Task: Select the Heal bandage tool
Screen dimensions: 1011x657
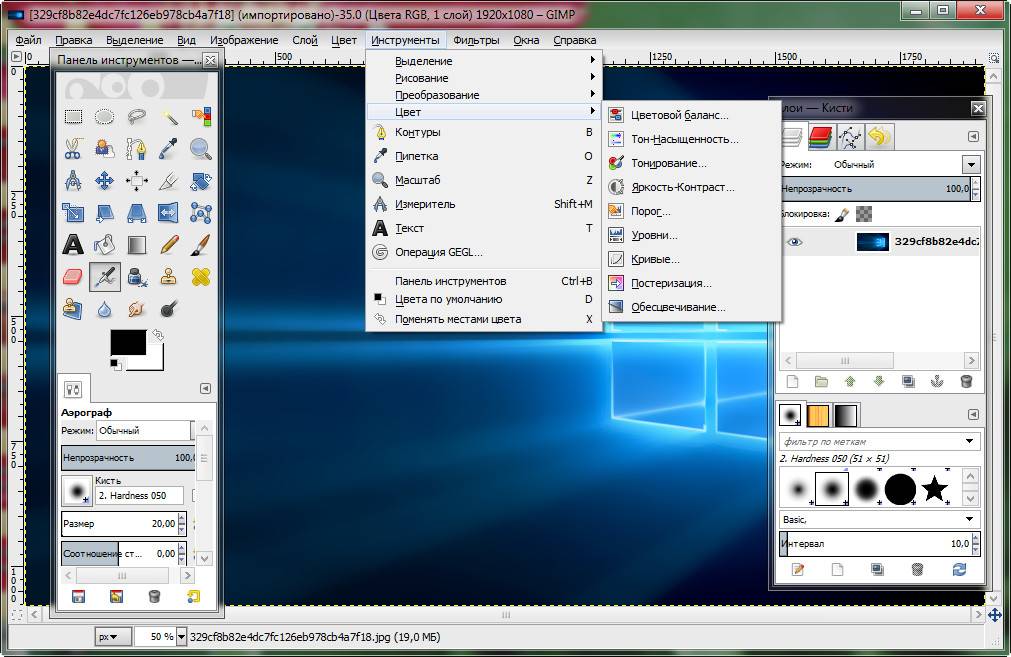Action: pyautogui.click(x=201, y=277)
